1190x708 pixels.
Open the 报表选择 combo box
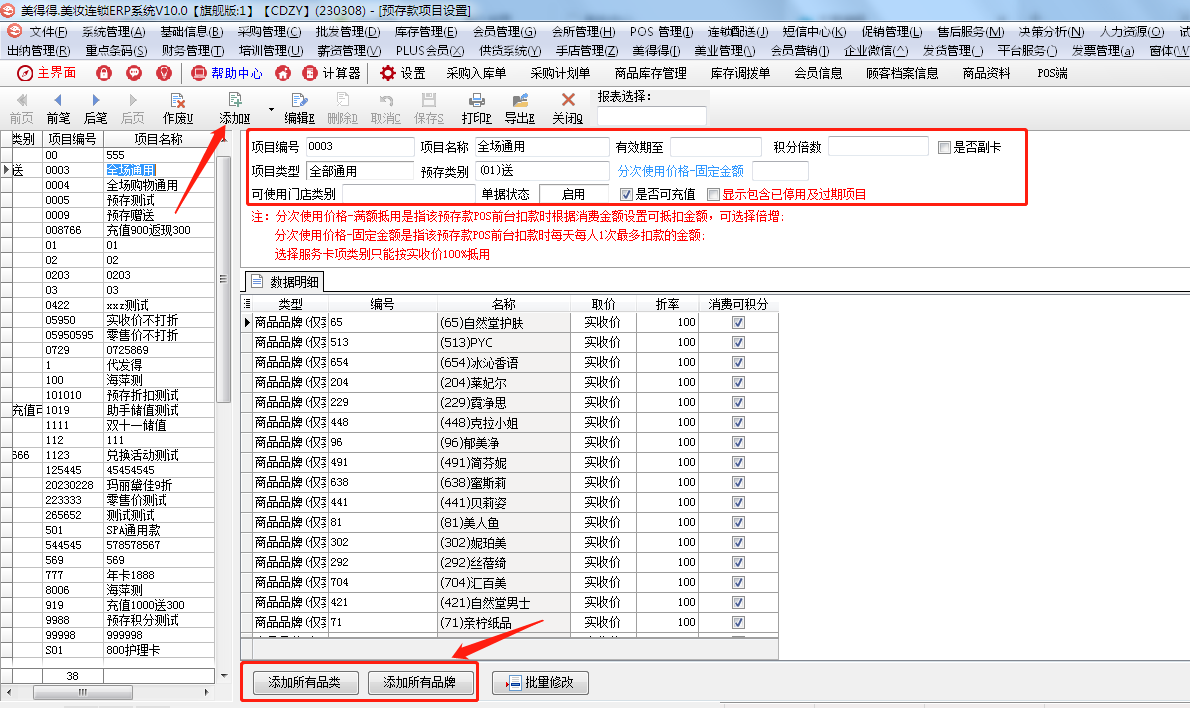(x=651, y=116)
